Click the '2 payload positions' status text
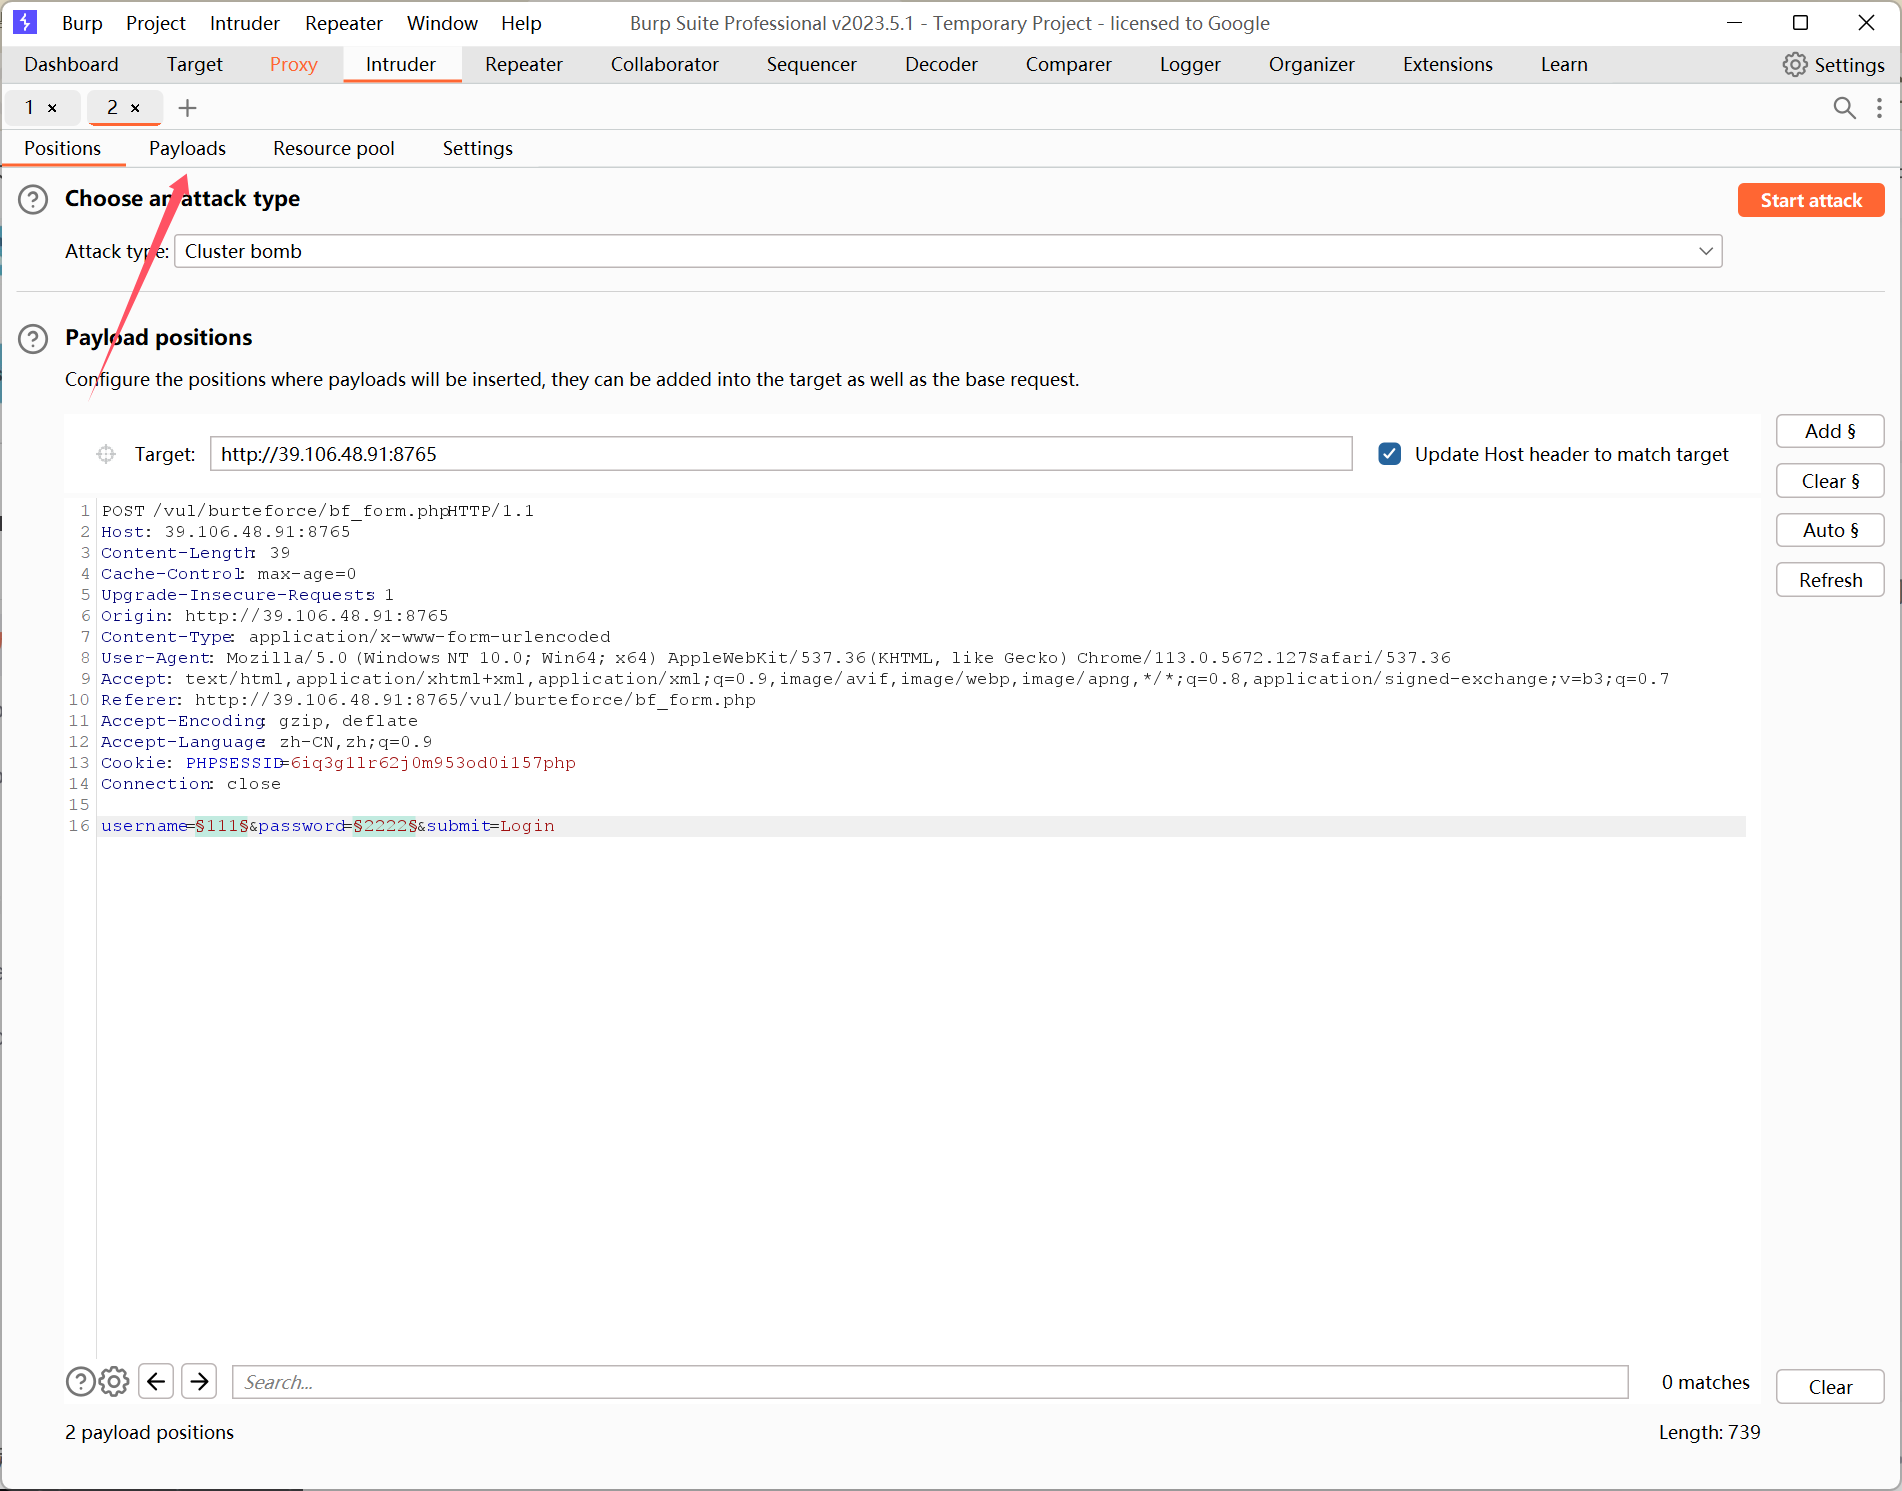Screen dimensions: 1902x1491 tap(149, 1432)
